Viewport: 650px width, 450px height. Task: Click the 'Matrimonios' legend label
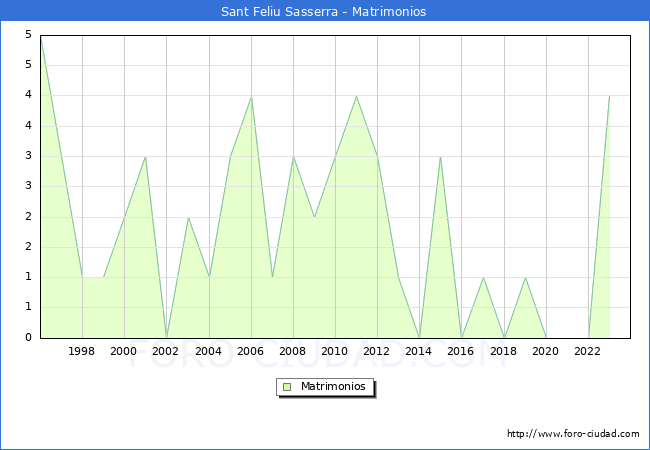333,386
